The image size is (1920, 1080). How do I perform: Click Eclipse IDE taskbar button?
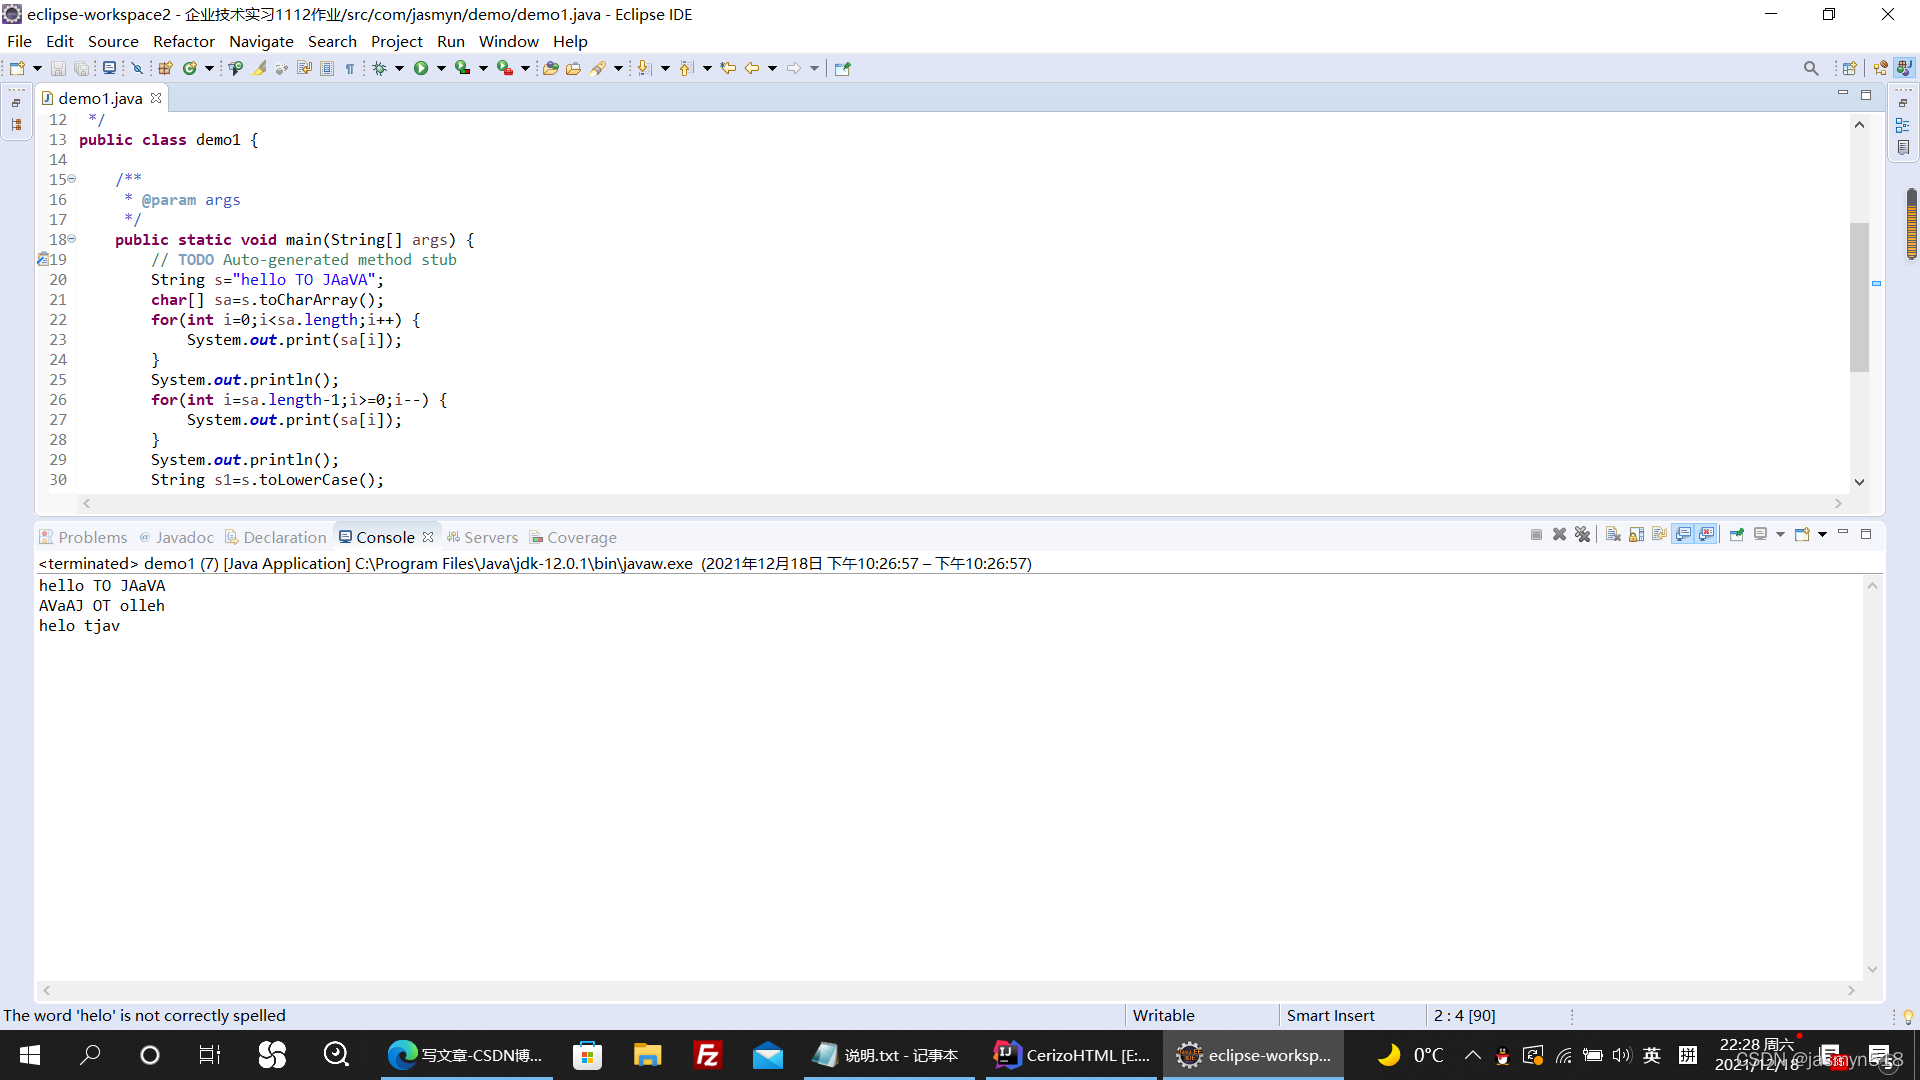(1254, 1054)
